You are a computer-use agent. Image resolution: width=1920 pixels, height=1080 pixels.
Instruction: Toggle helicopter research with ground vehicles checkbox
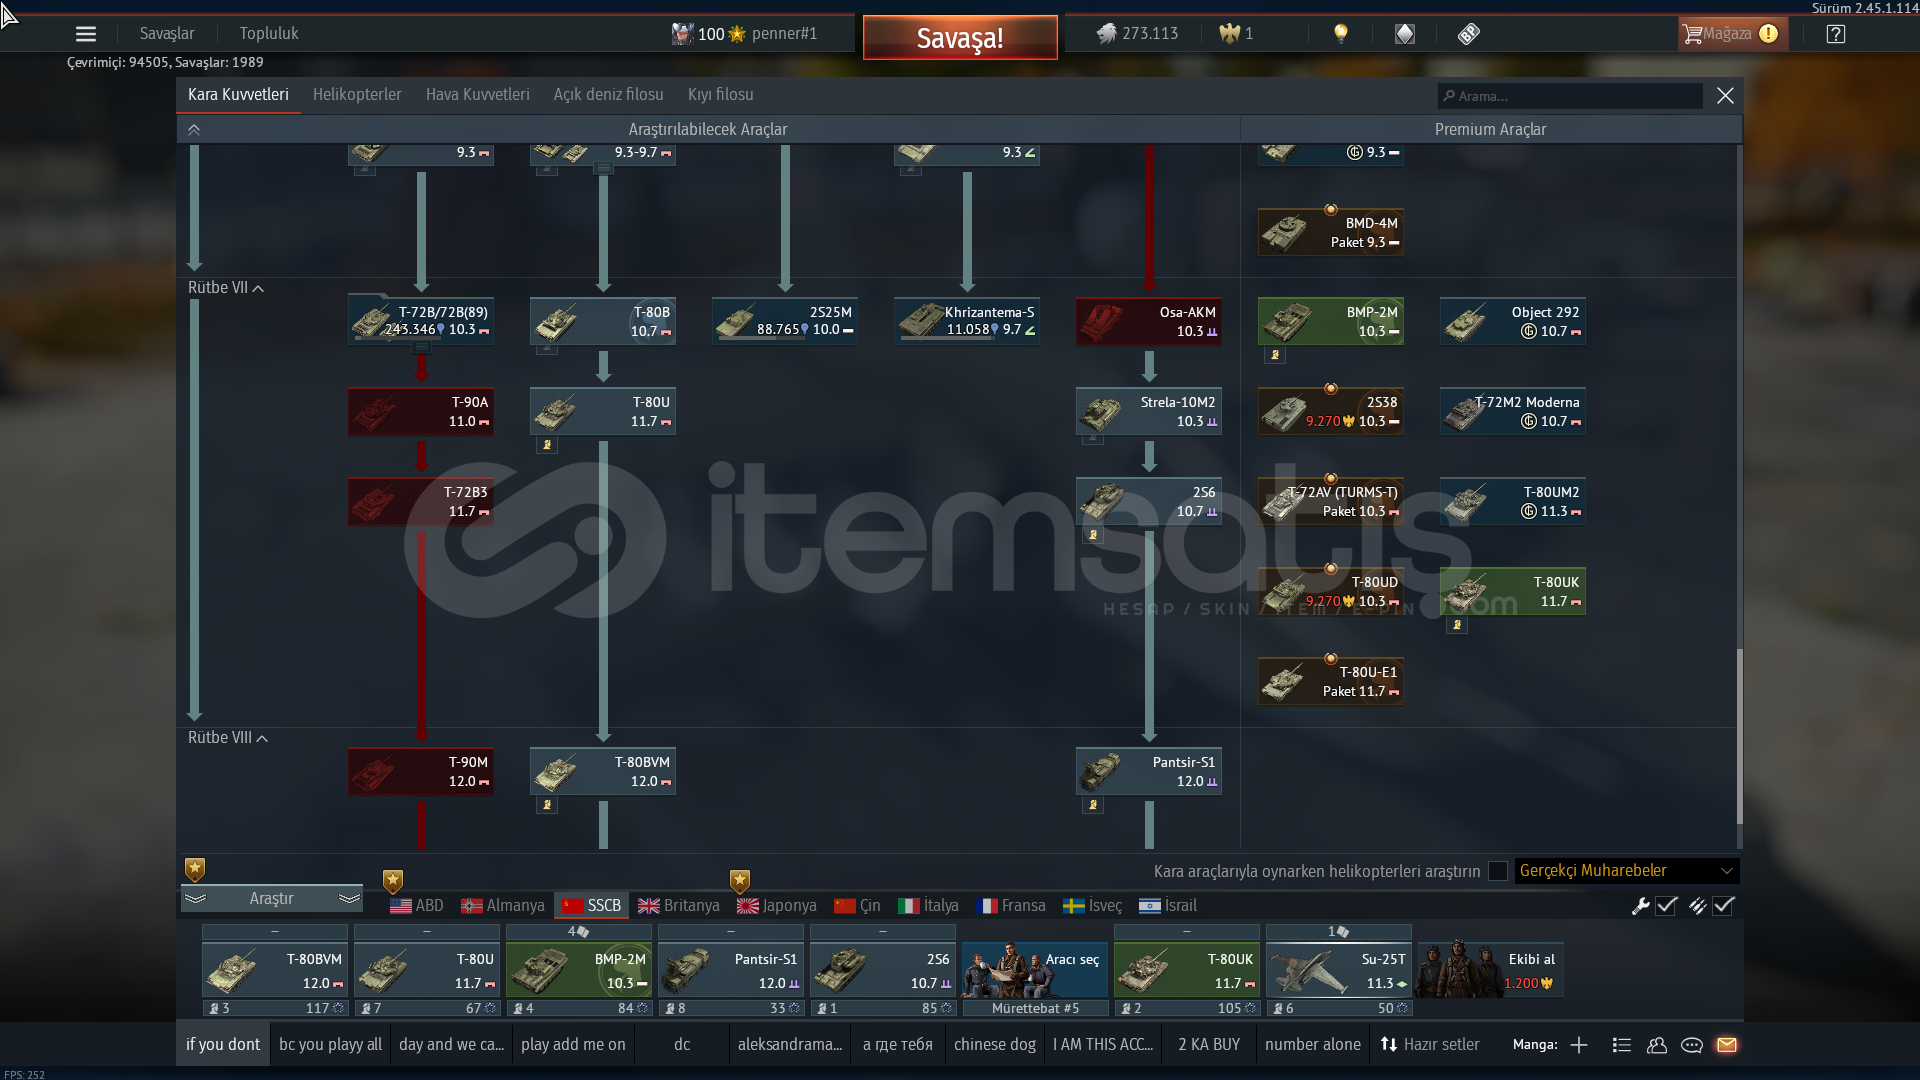coord(1498,871)
